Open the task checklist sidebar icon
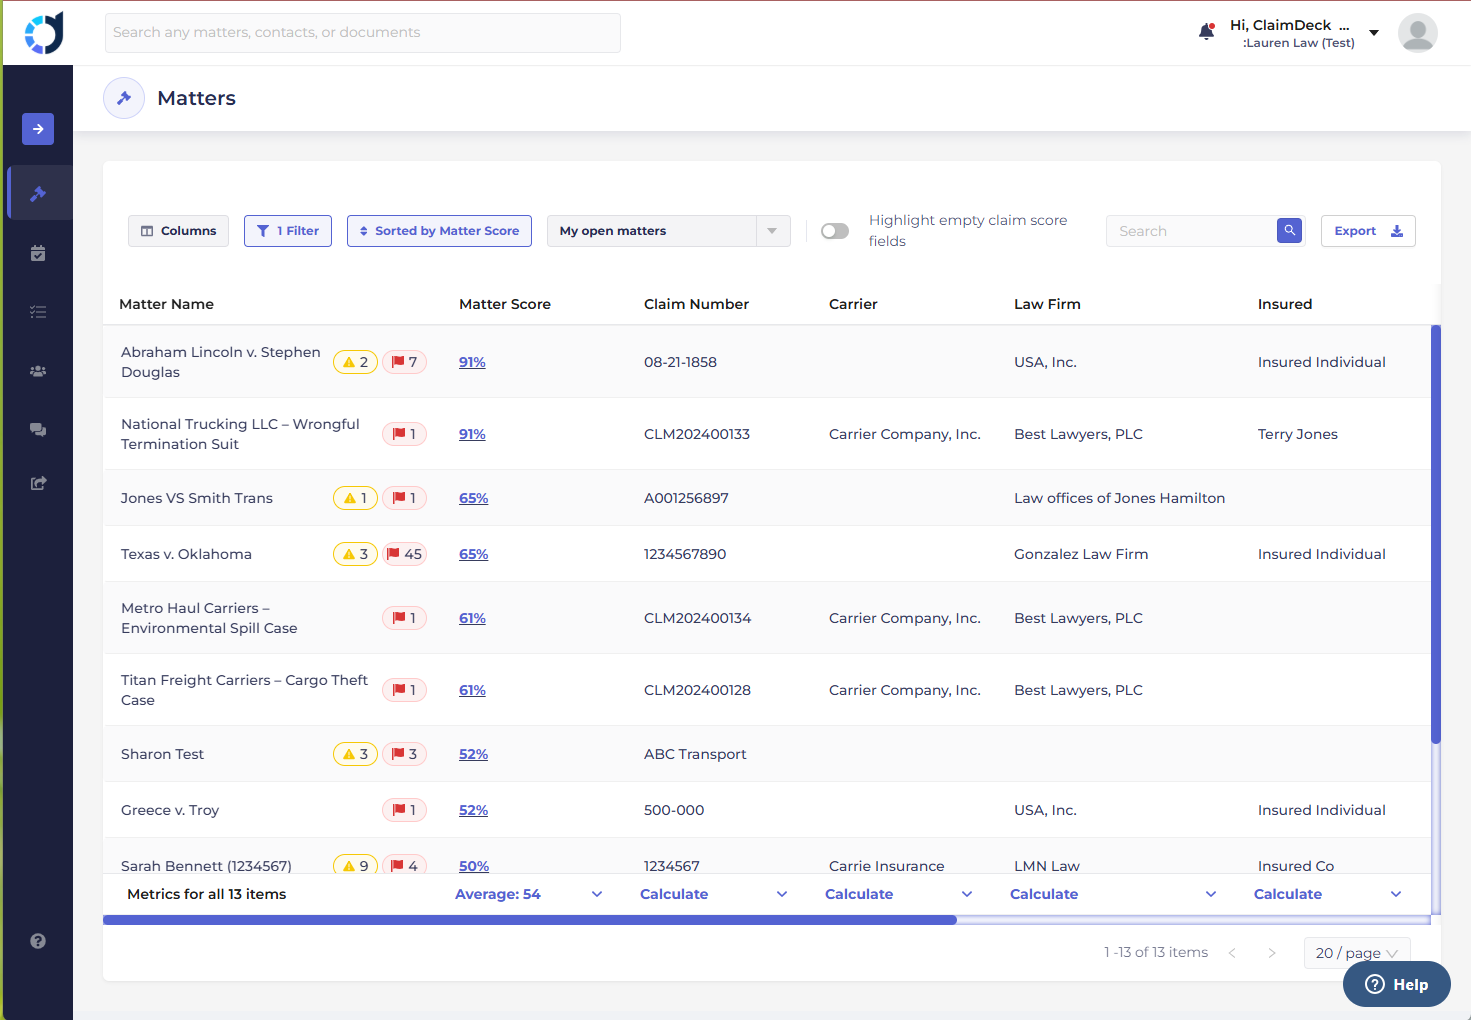The width and height of the screenshot is (1471, 1020). click(x=38, y=312)
